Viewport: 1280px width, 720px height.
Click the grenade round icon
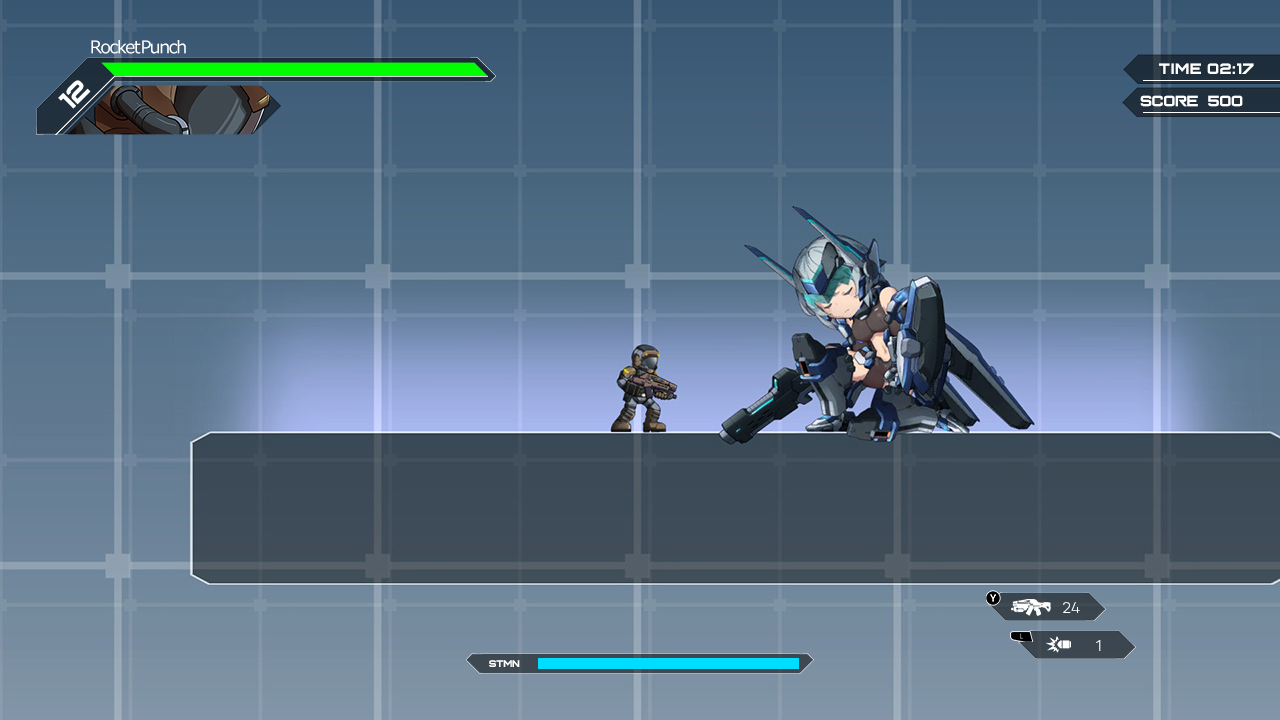coord(1060,645)
